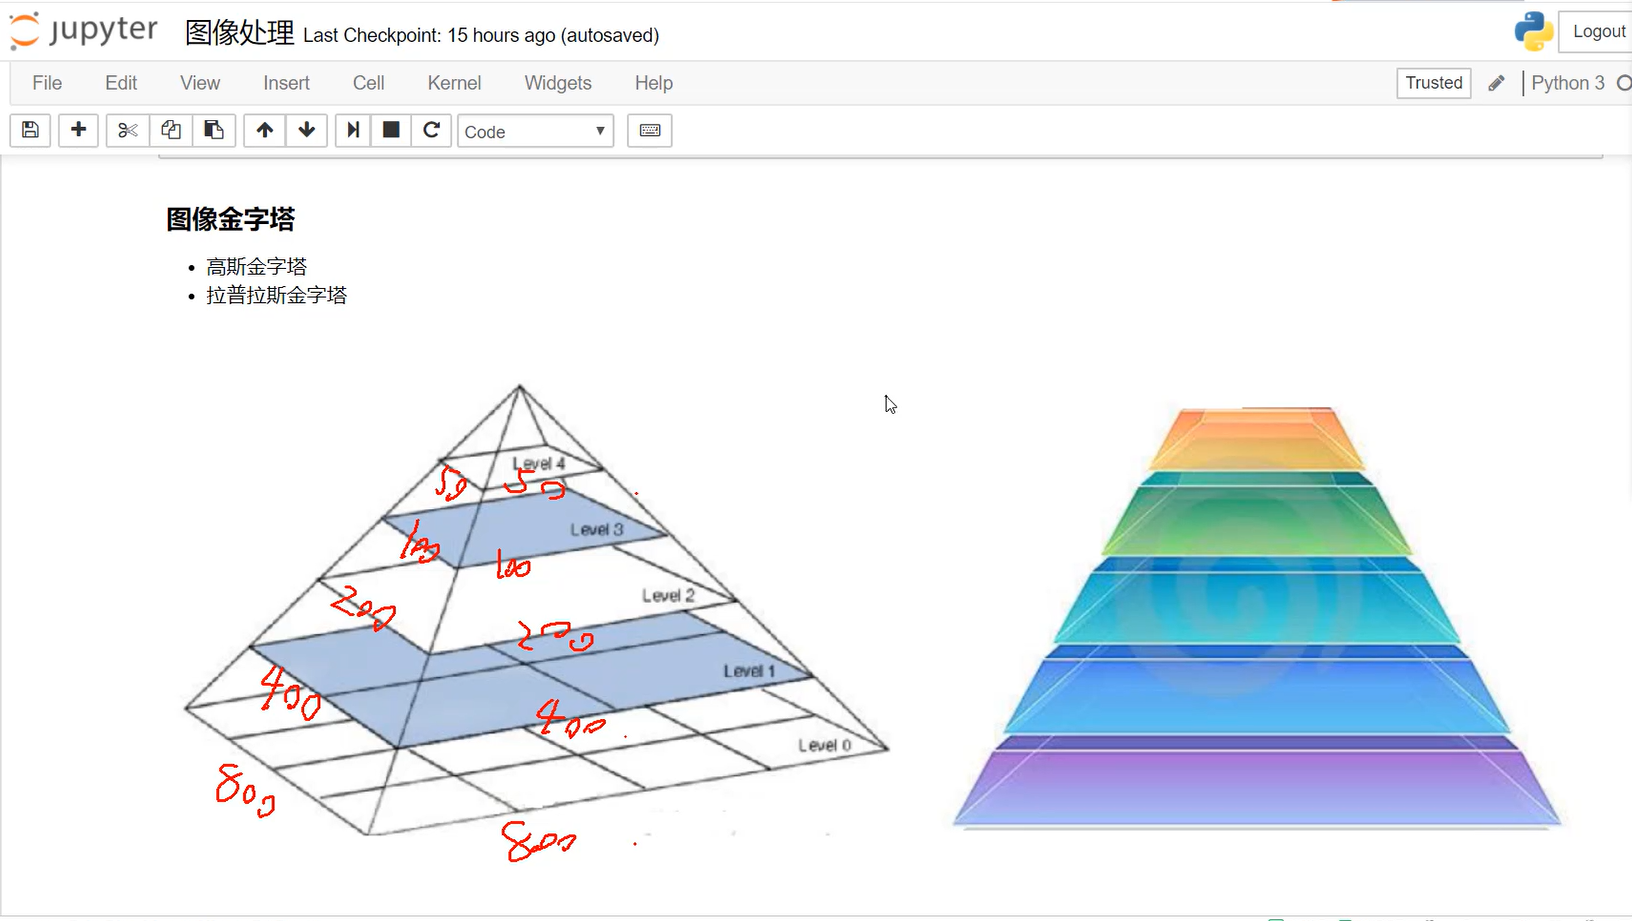
Task: Open the cell type Code dropdown
Action: pos(535,131)
